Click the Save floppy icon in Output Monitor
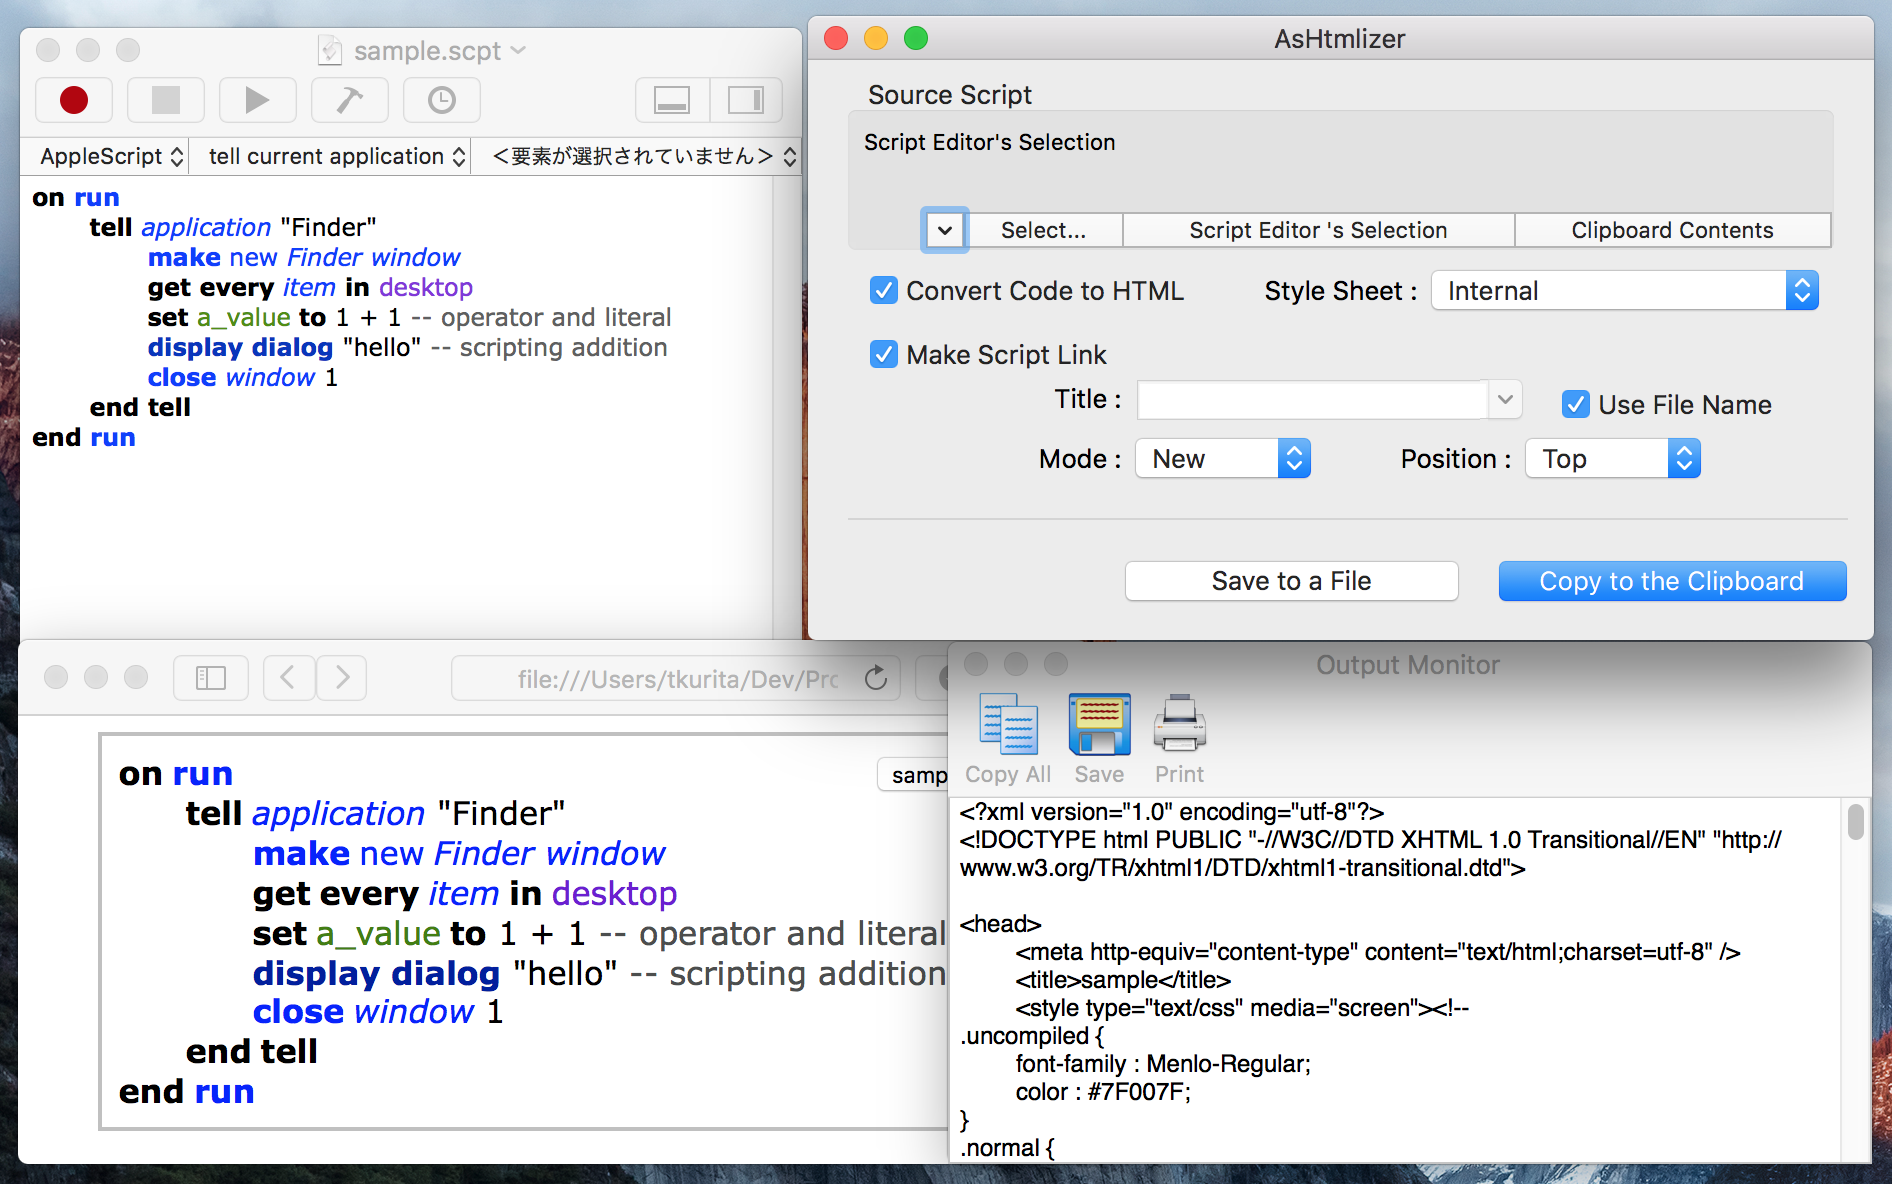This screenshot has width=1892, height=1184. click(1099, 725)
